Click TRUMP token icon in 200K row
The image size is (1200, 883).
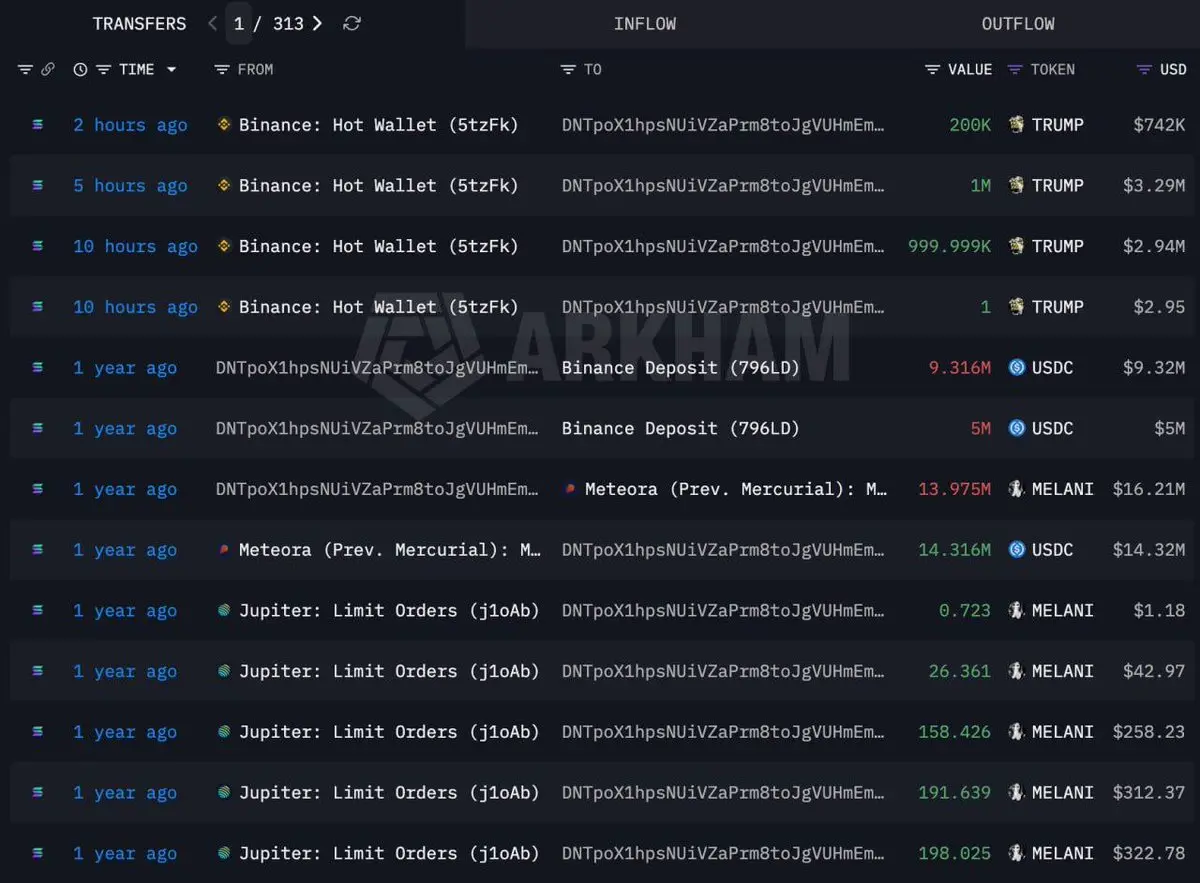pos(1017,125)
